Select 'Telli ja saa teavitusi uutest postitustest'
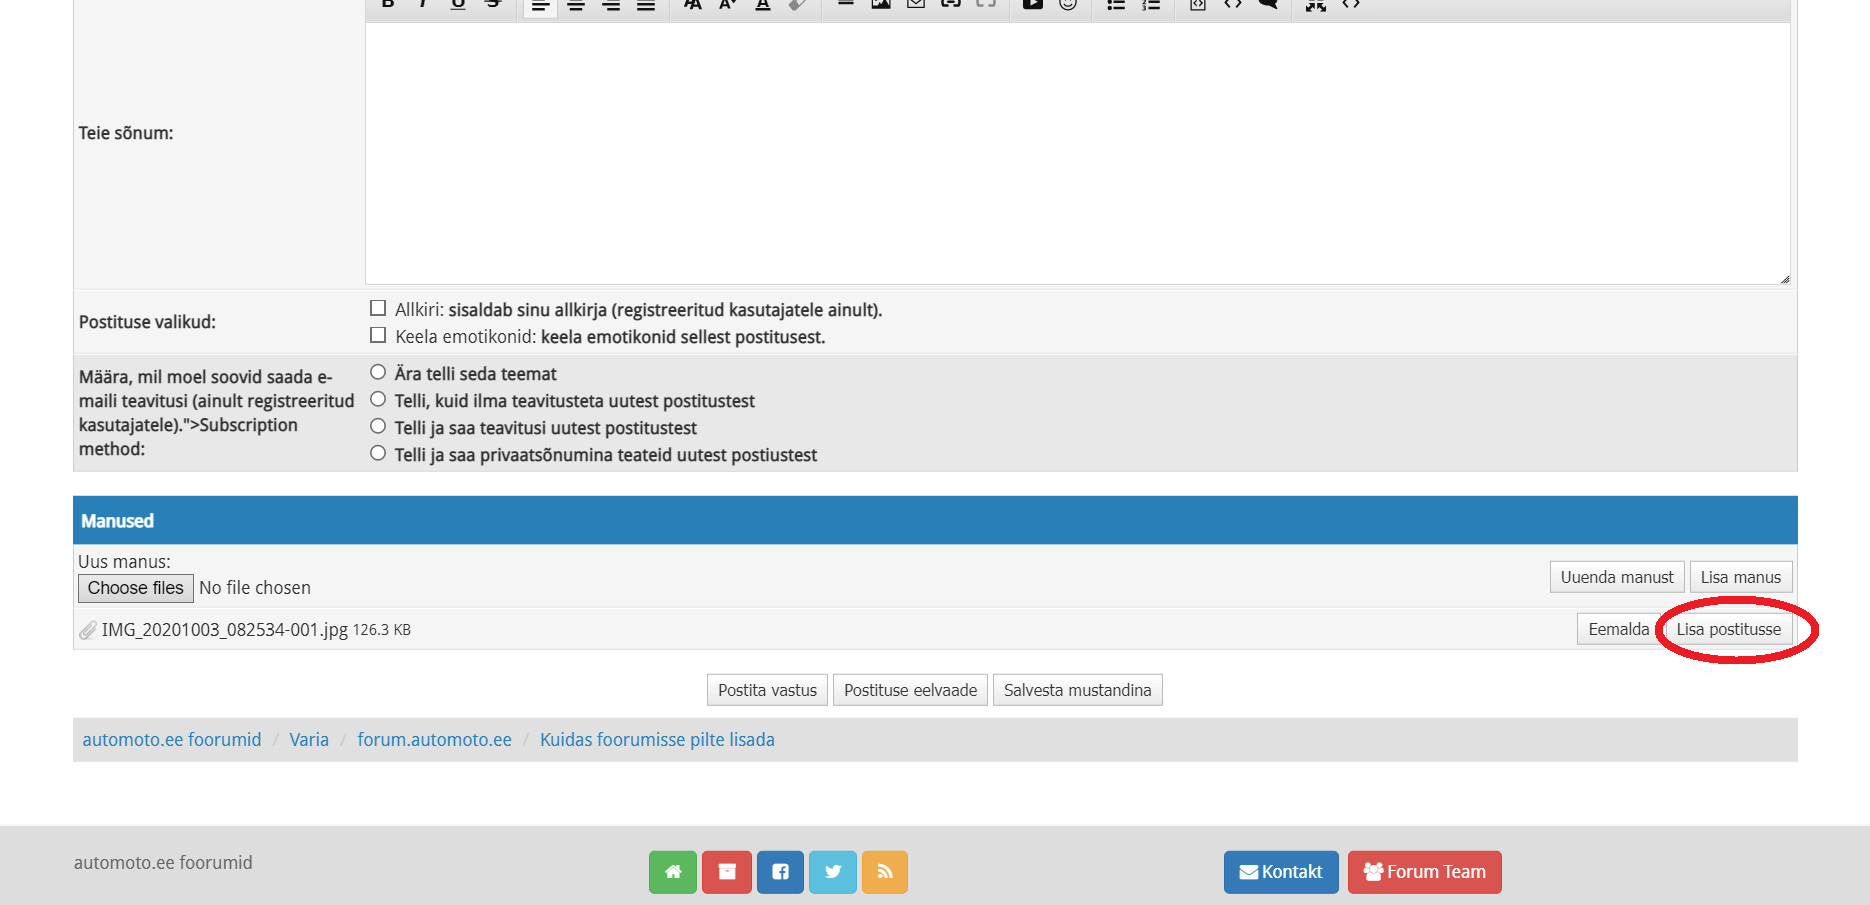The width and height of the screenshot is (1870, 905). [x=378, y=427]
